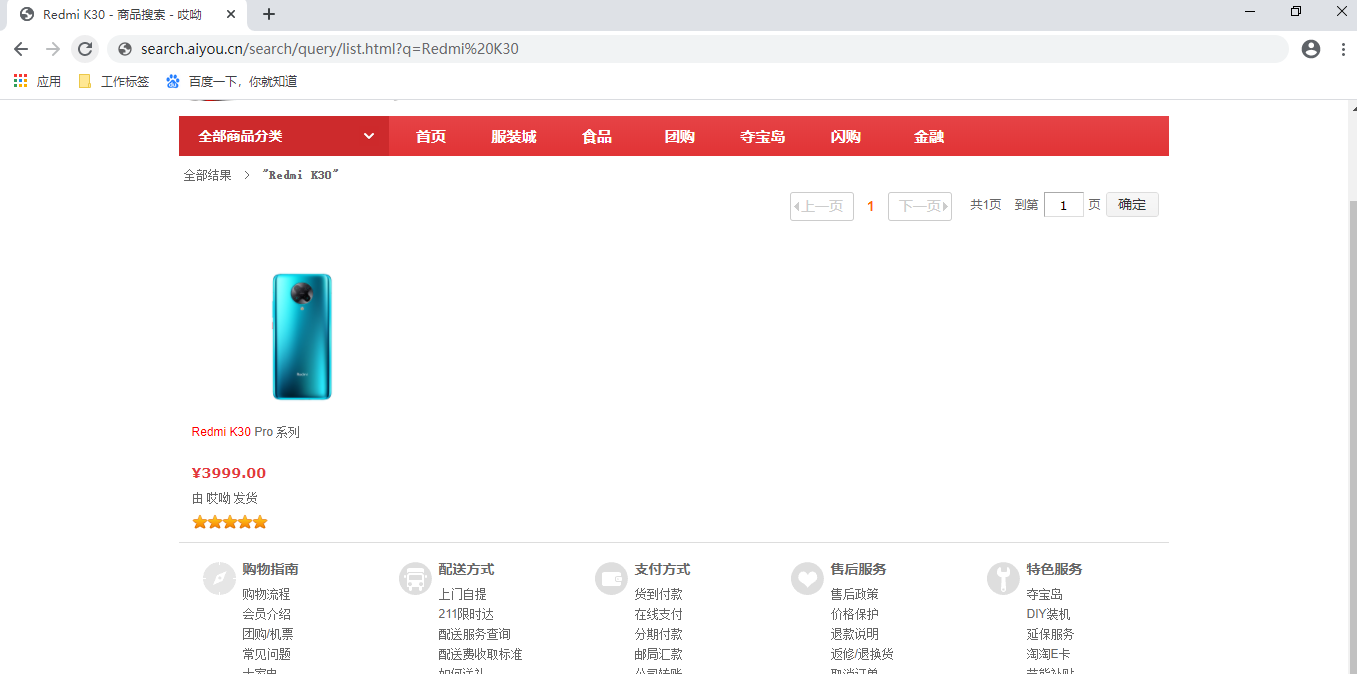Click the 配送方式 truck icon
The image size is (1357, 674).
point(415,578)
